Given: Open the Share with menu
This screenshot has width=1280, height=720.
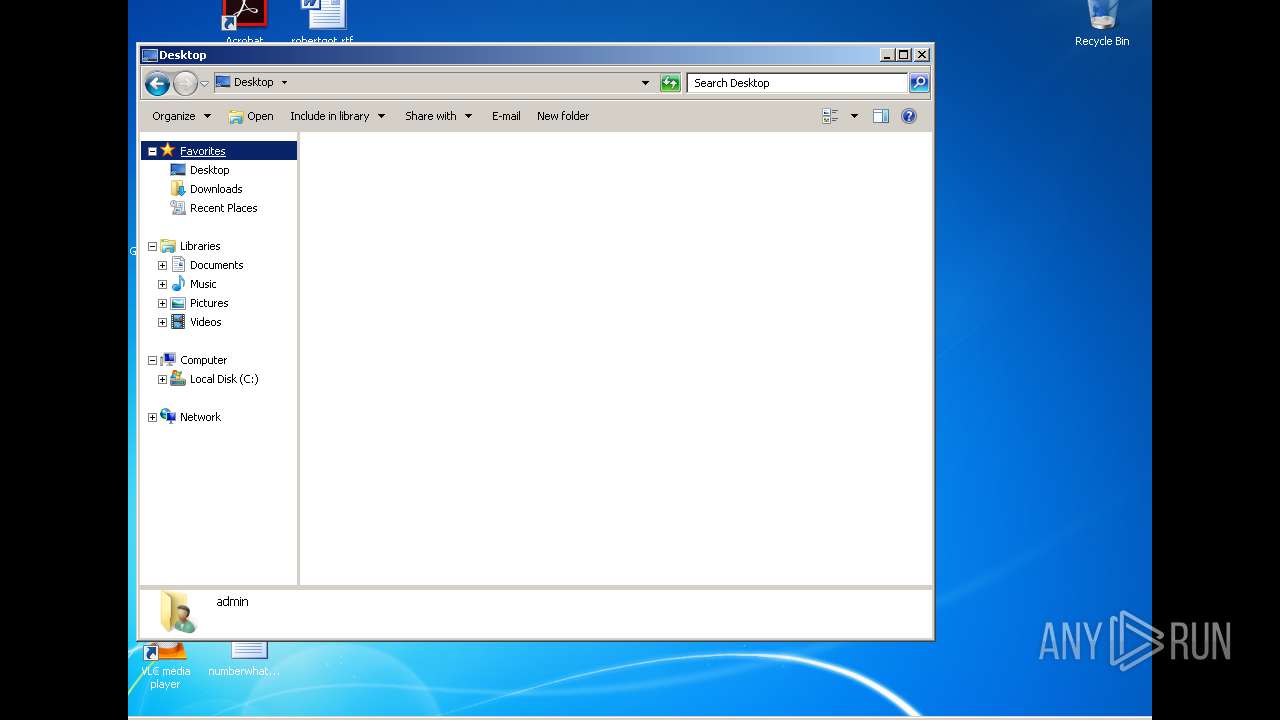Looking at the screenshot, I should (x=438, y=116).
